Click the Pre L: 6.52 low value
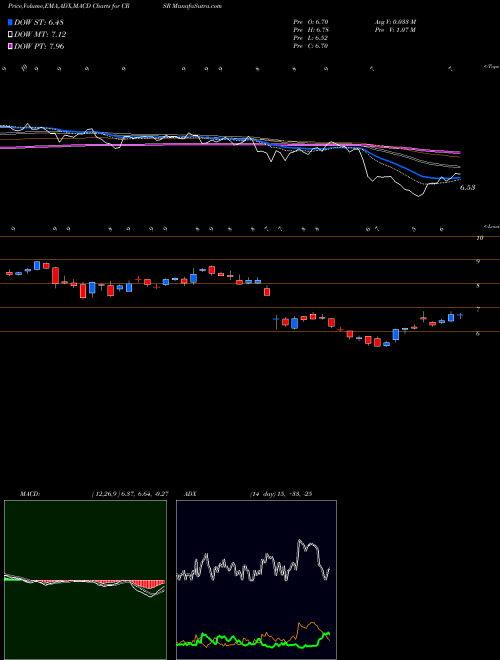This screenshot has height=660, width=500. pos(311,38)
